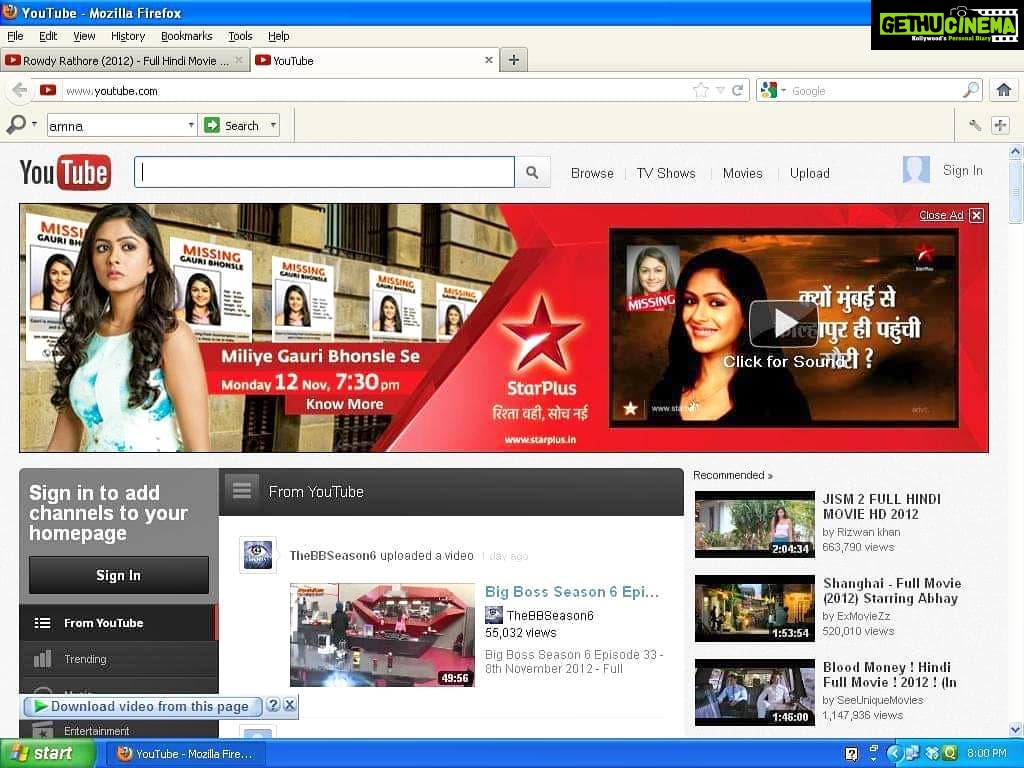Click the Entertainment sidebar icon

click(42, 730)
